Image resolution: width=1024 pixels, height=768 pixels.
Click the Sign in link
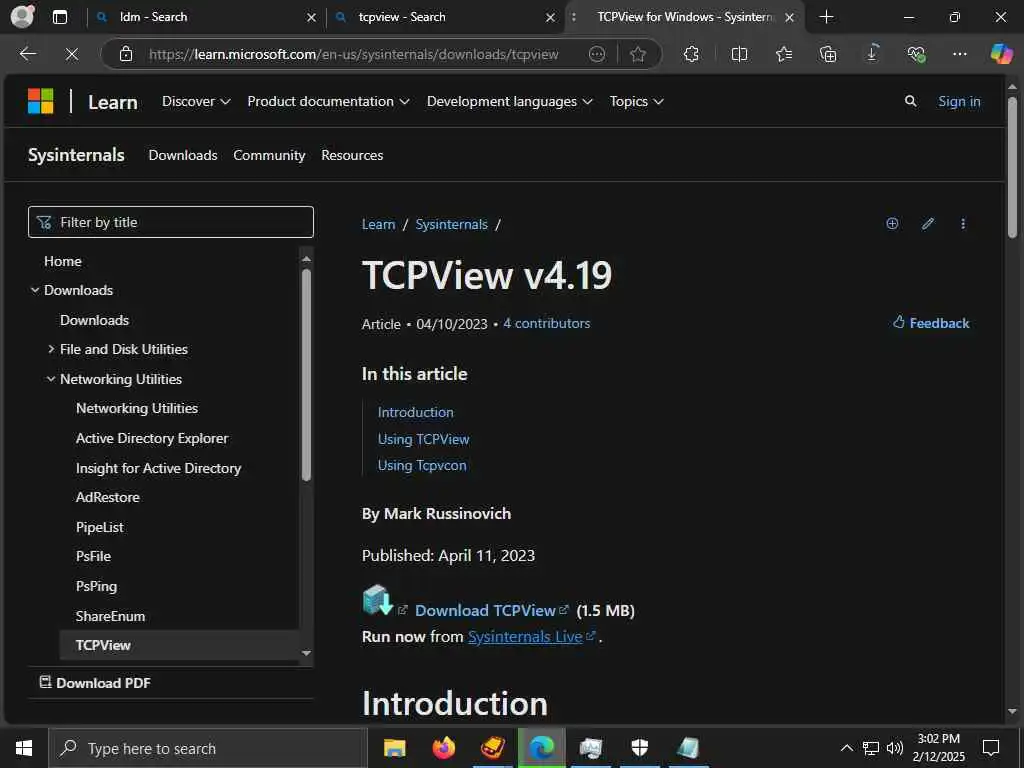[959, 101]
